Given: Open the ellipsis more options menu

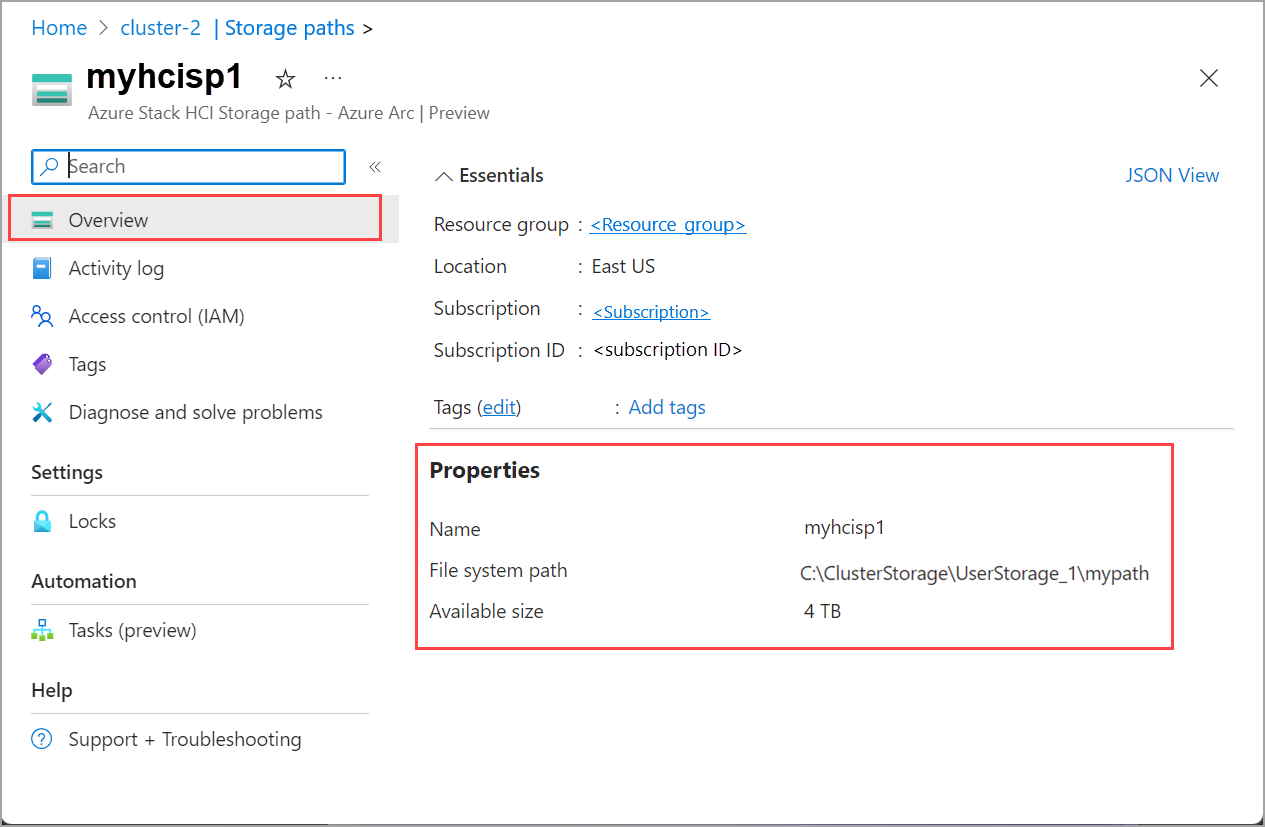Looking at the screenshot, I should pos(333,79).
